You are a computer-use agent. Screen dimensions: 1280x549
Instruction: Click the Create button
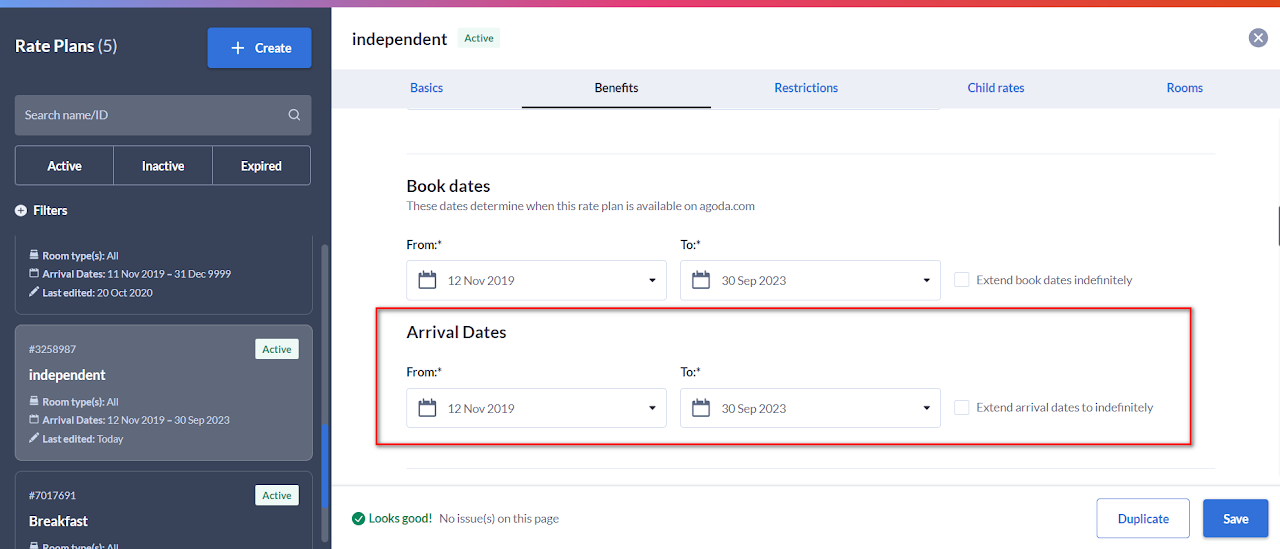pyautogui.click(x=259, y=48)
